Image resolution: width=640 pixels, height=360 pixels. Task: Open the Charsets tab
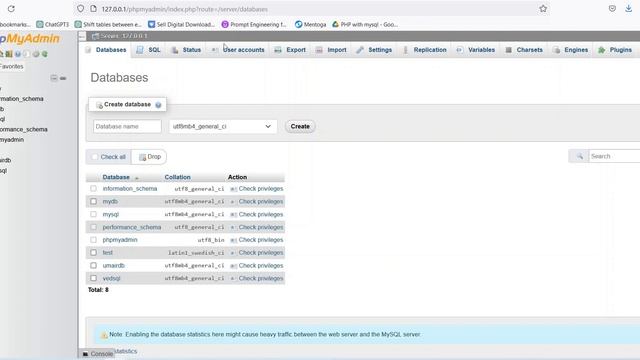point(524,50)
